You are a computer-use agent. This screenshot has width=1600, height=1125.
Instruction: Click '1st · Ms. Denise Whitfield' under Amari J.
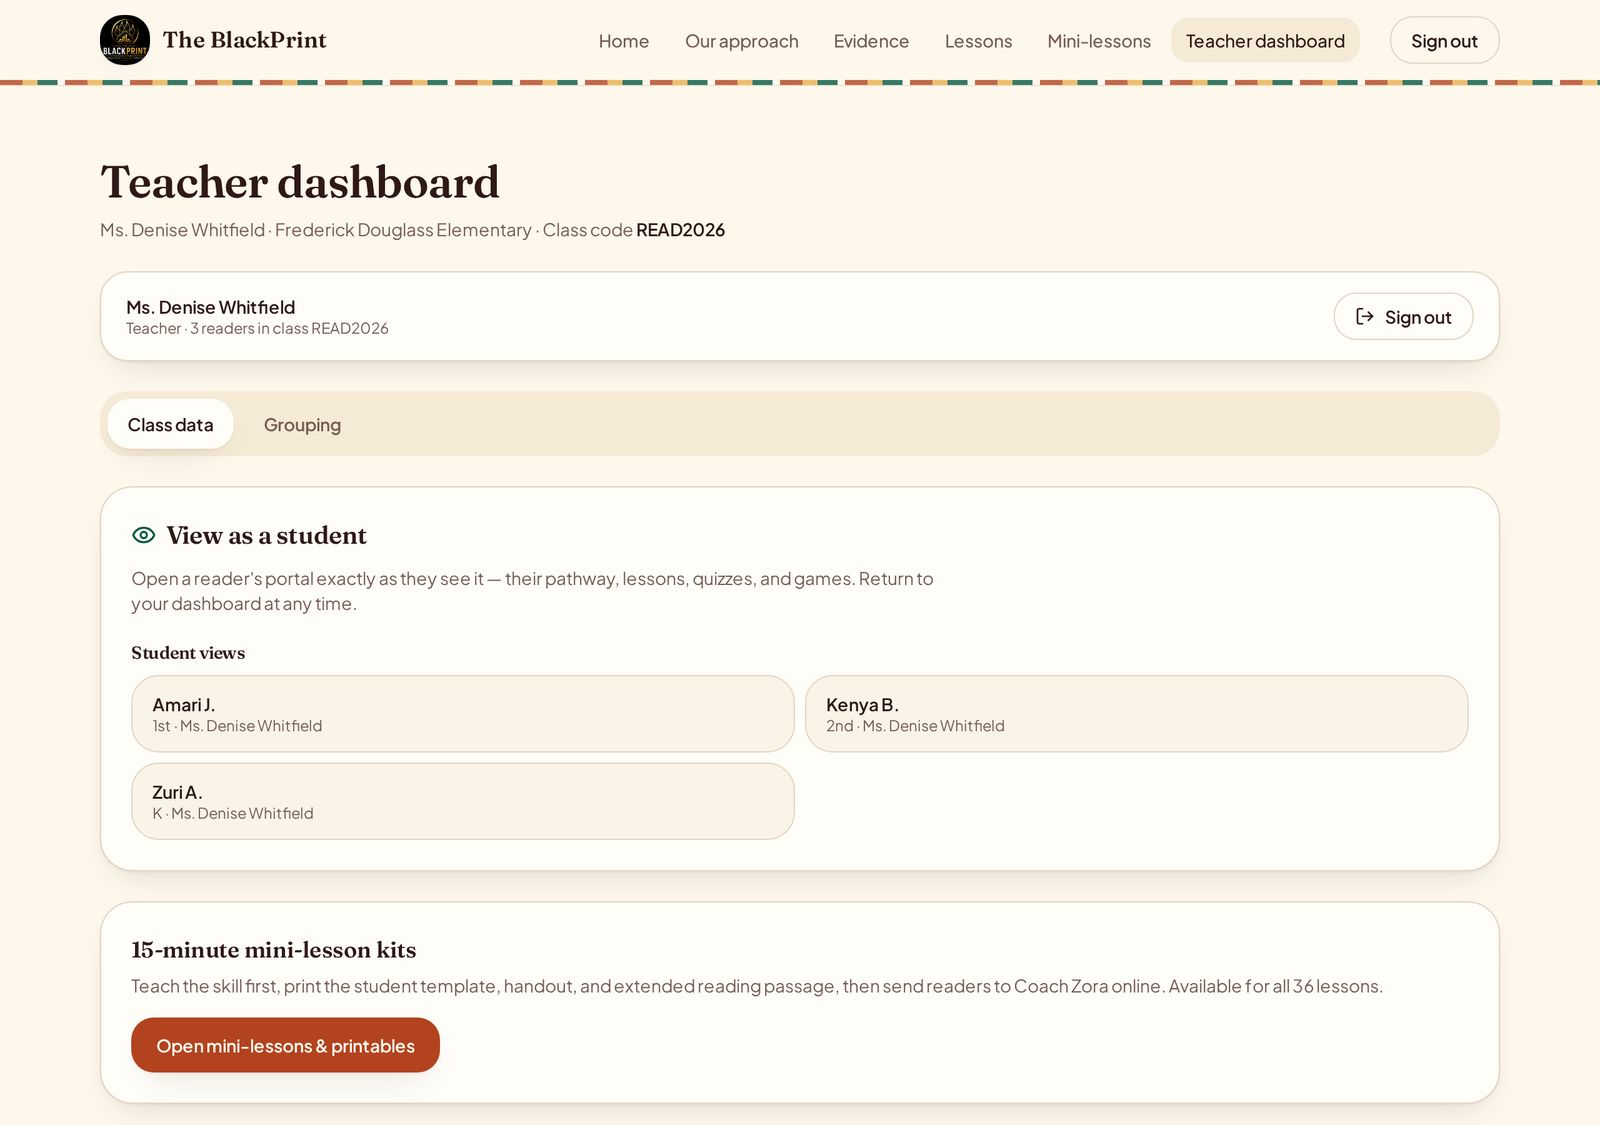237,726
